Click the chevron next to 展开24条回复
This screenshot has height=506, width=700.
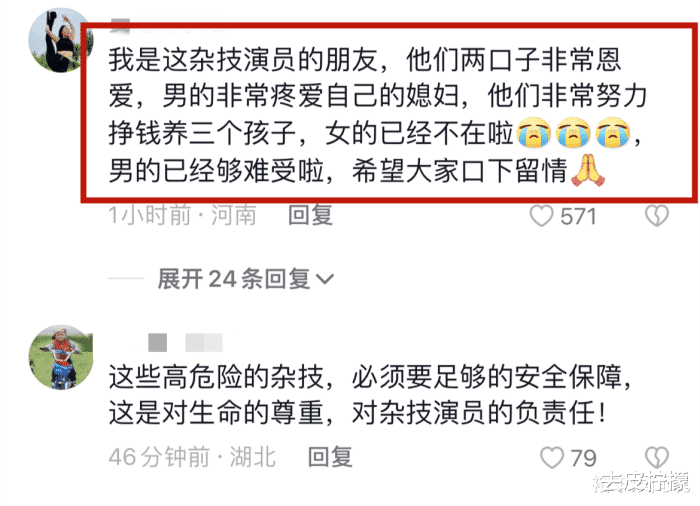325,280
